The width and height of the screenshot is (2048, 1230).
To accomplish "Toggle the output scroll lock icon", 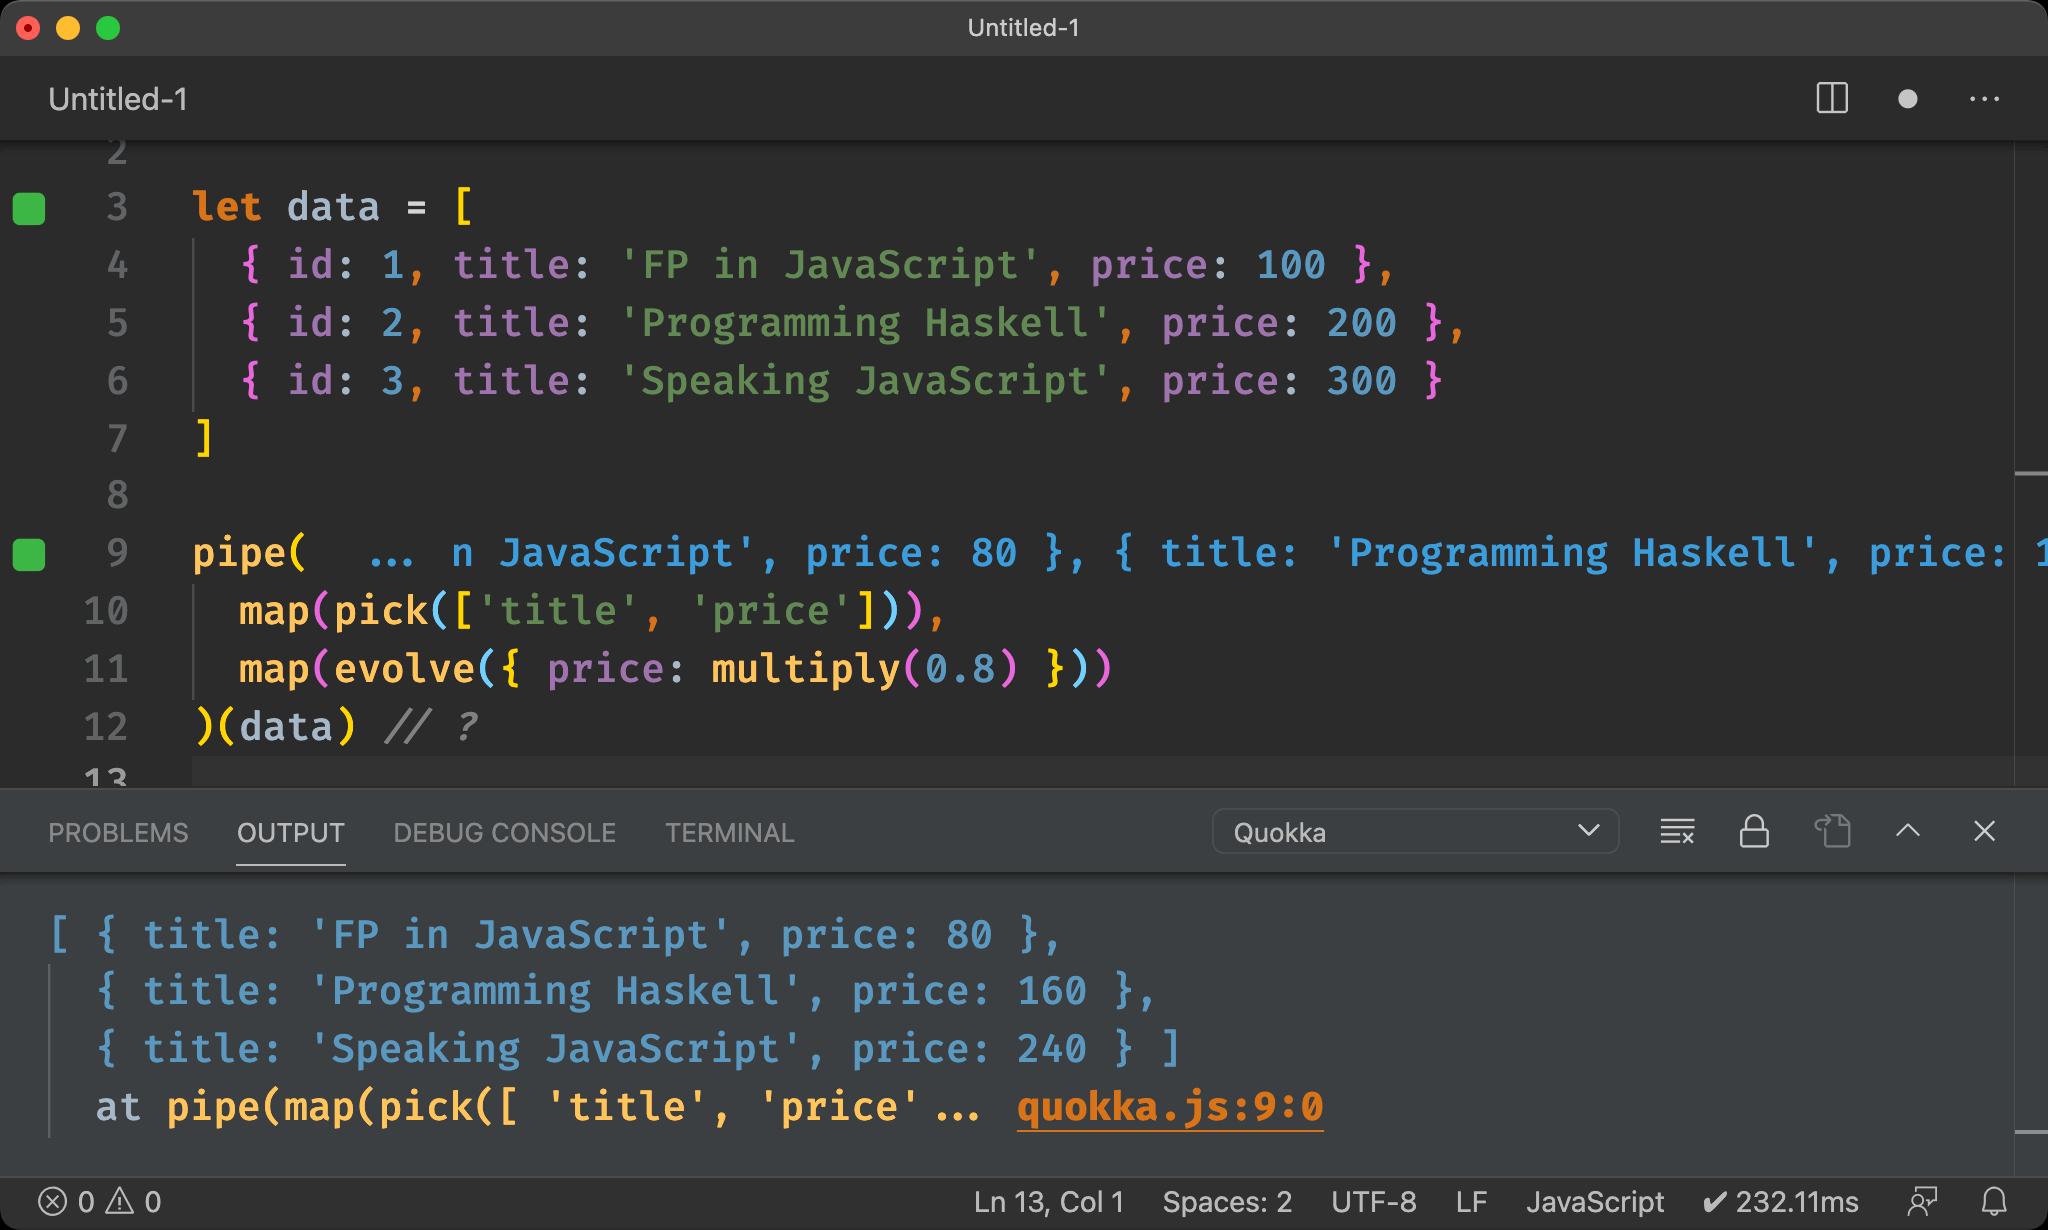I will [x=1754, y=831].
